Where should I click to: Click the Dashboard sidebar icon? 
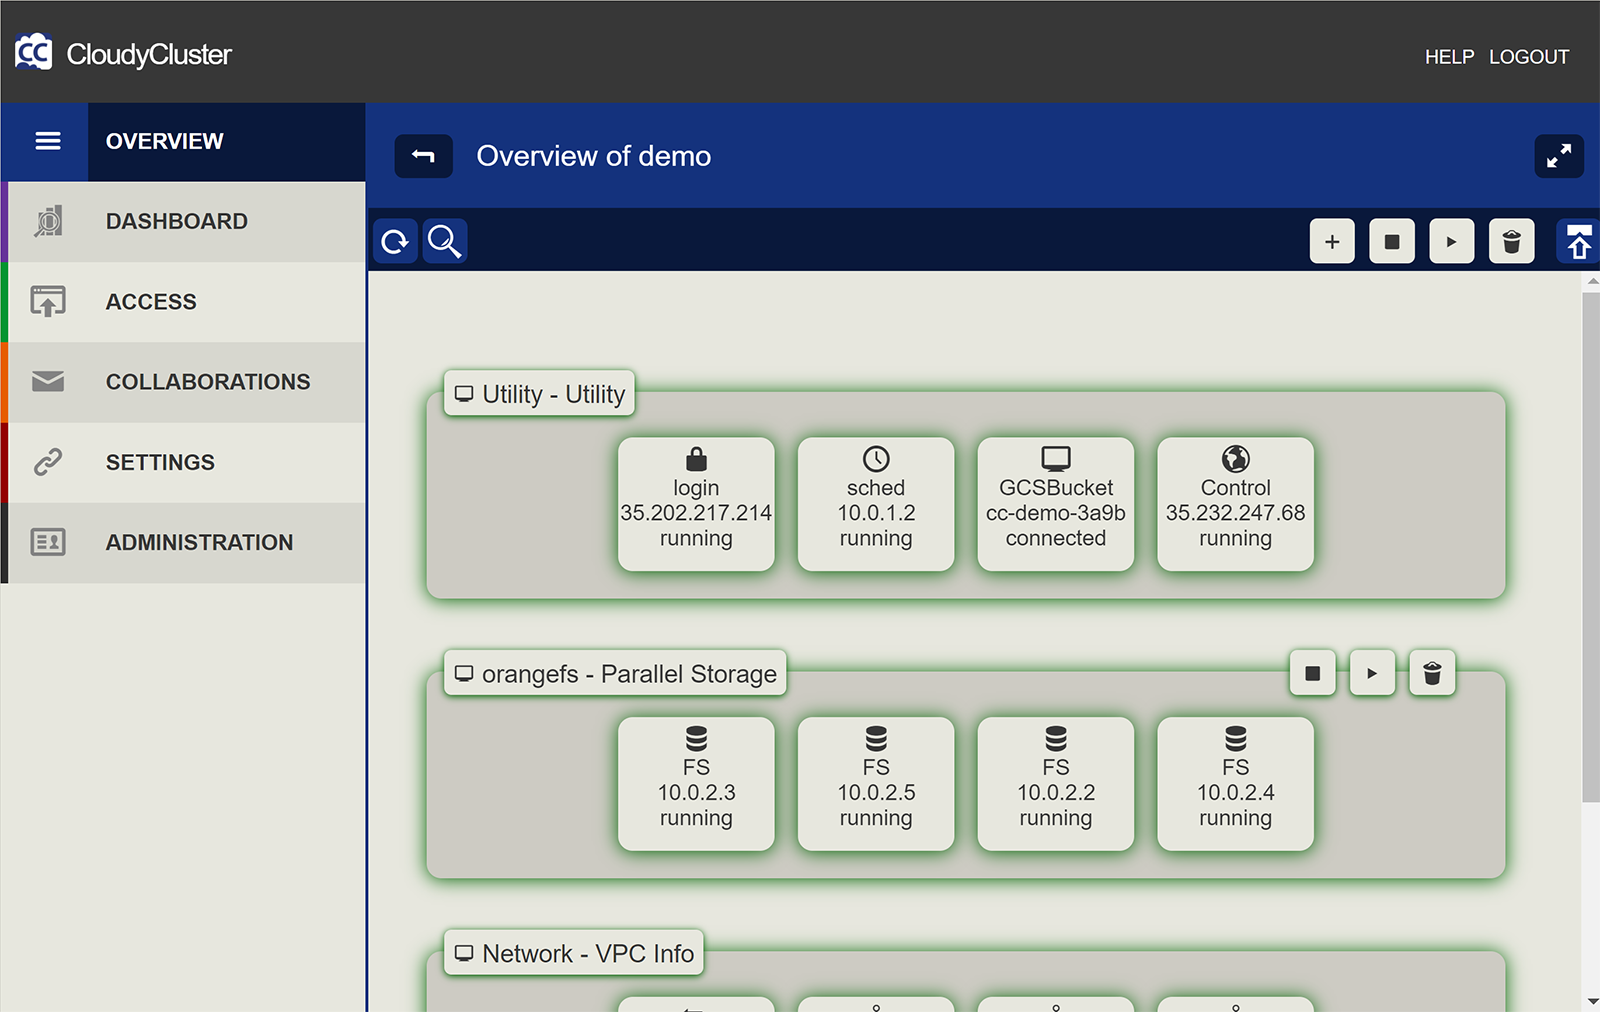point(48,221)
